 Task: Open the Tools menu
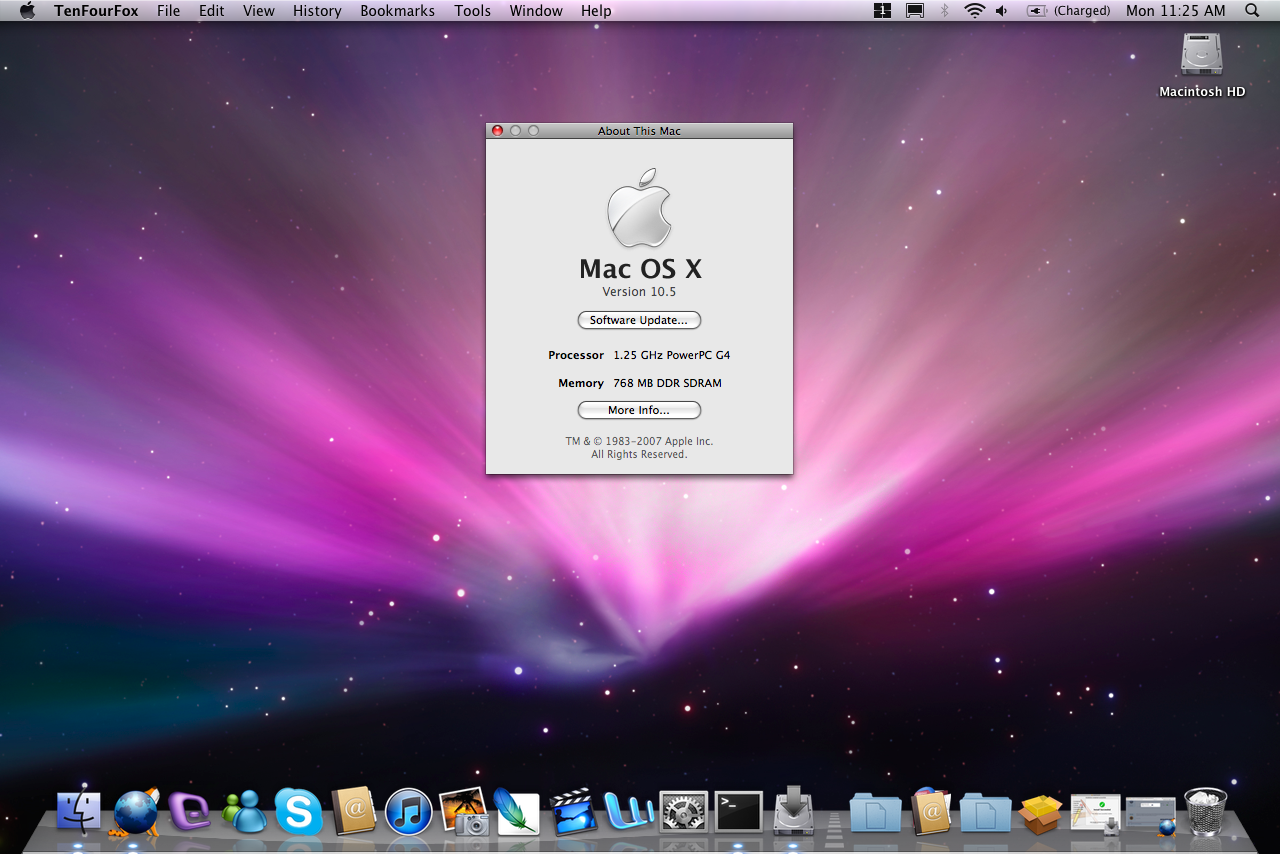coord(472,10)
